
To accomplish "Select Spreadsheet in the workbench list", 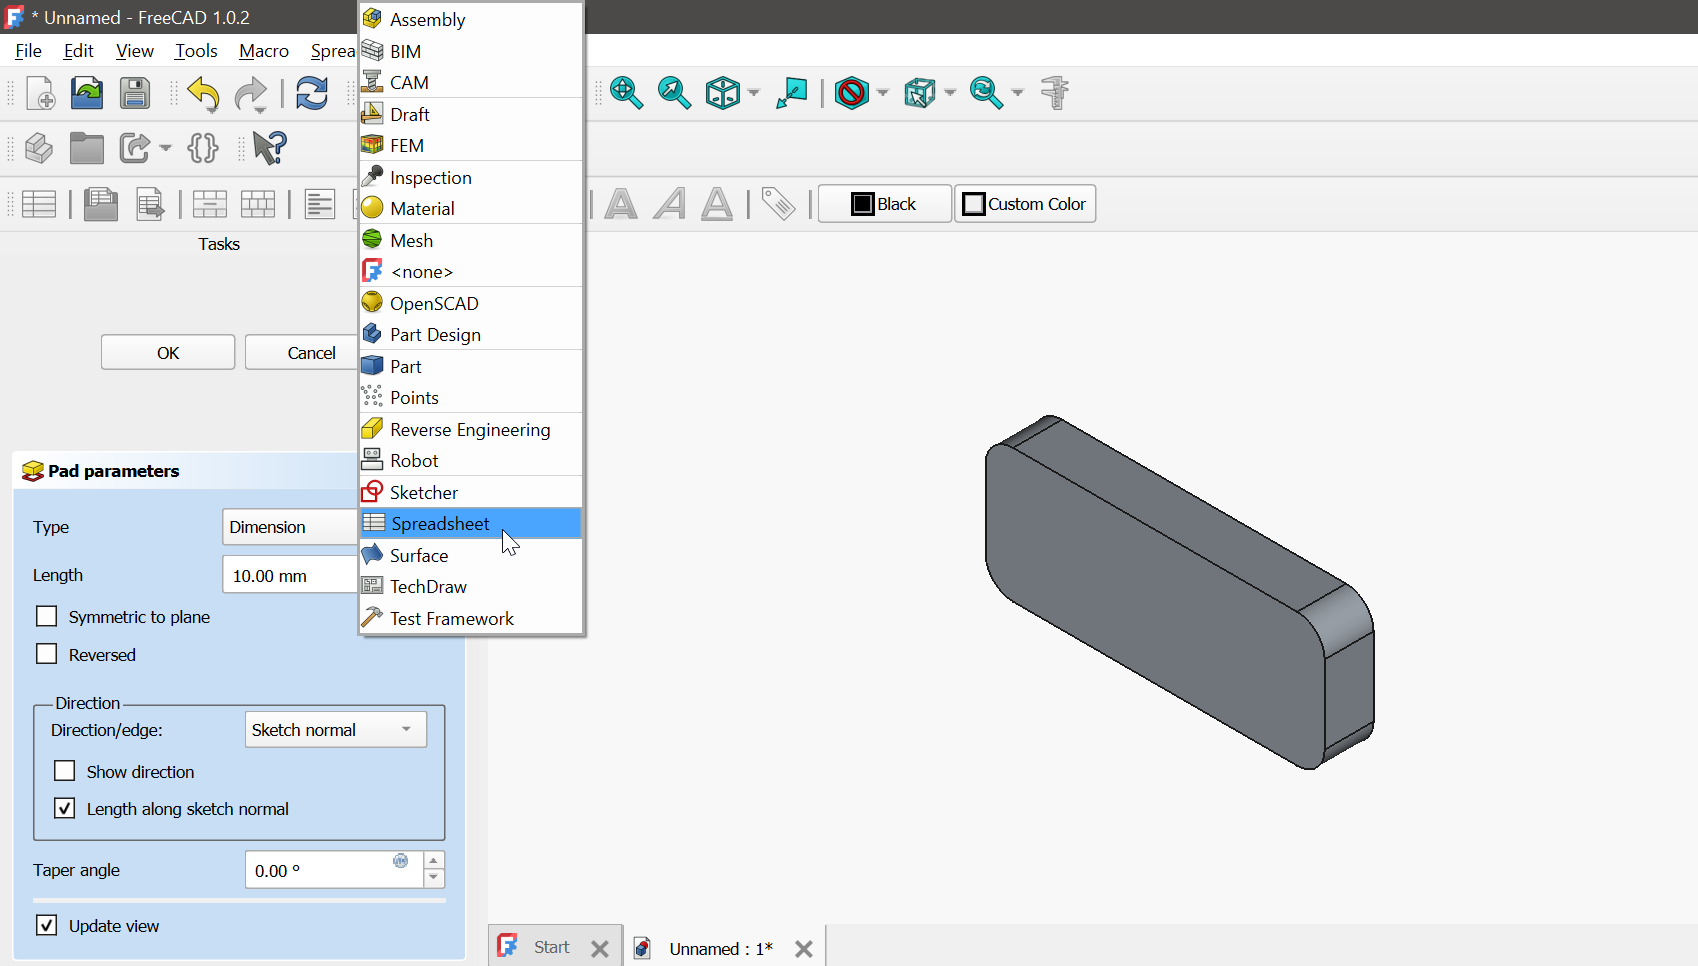I will tap(471, 524).
